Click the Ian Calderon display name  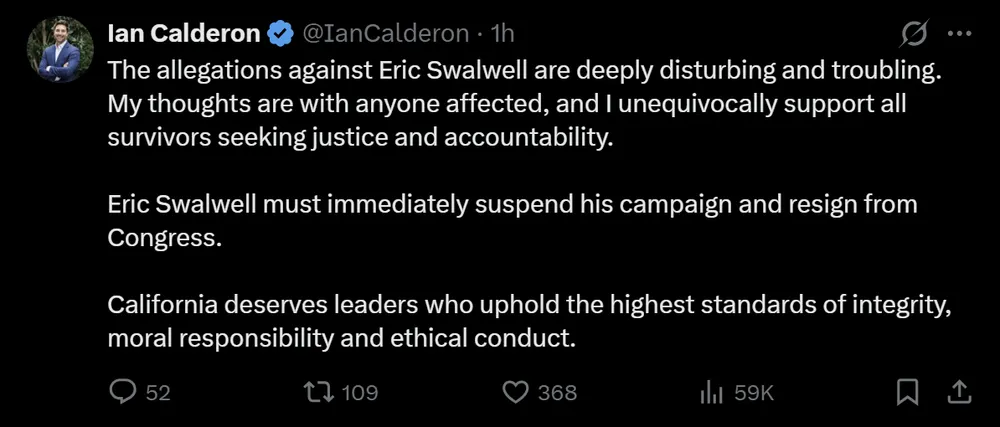coord(185,34)
